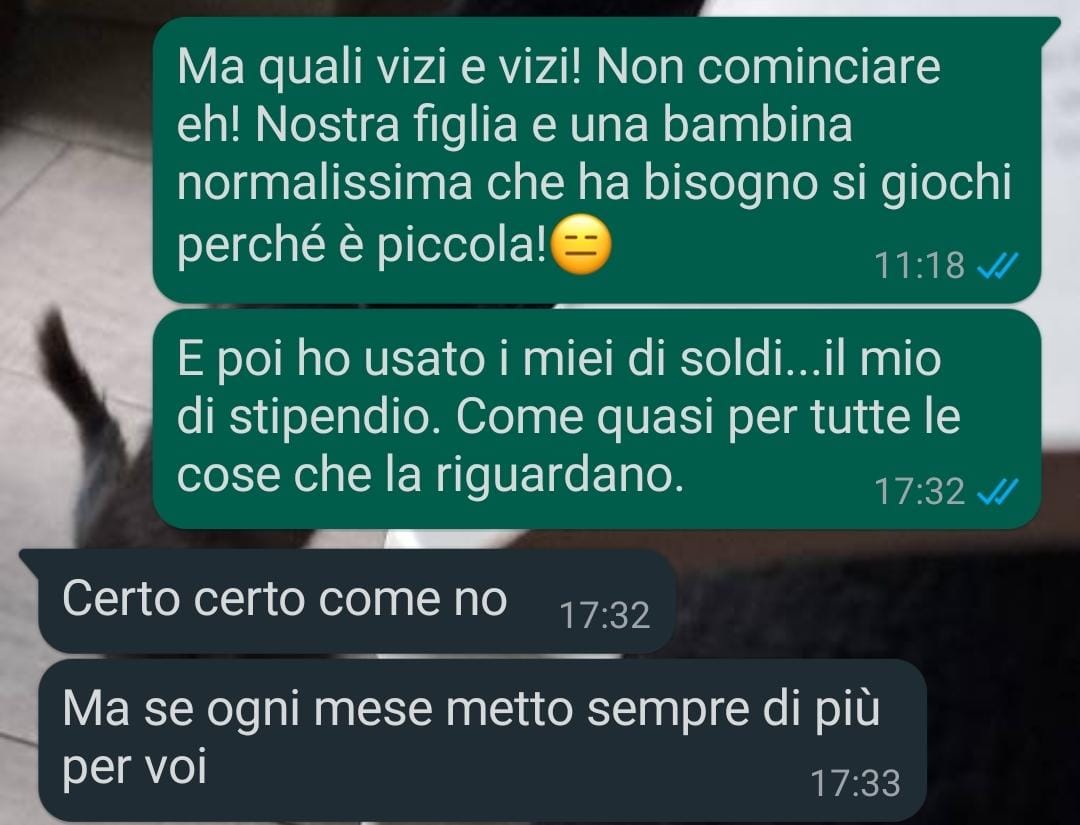The width and height of the screenshot is (1080, 825).
Task: Click the 17:33 timestamp
Action: (855, 783)
